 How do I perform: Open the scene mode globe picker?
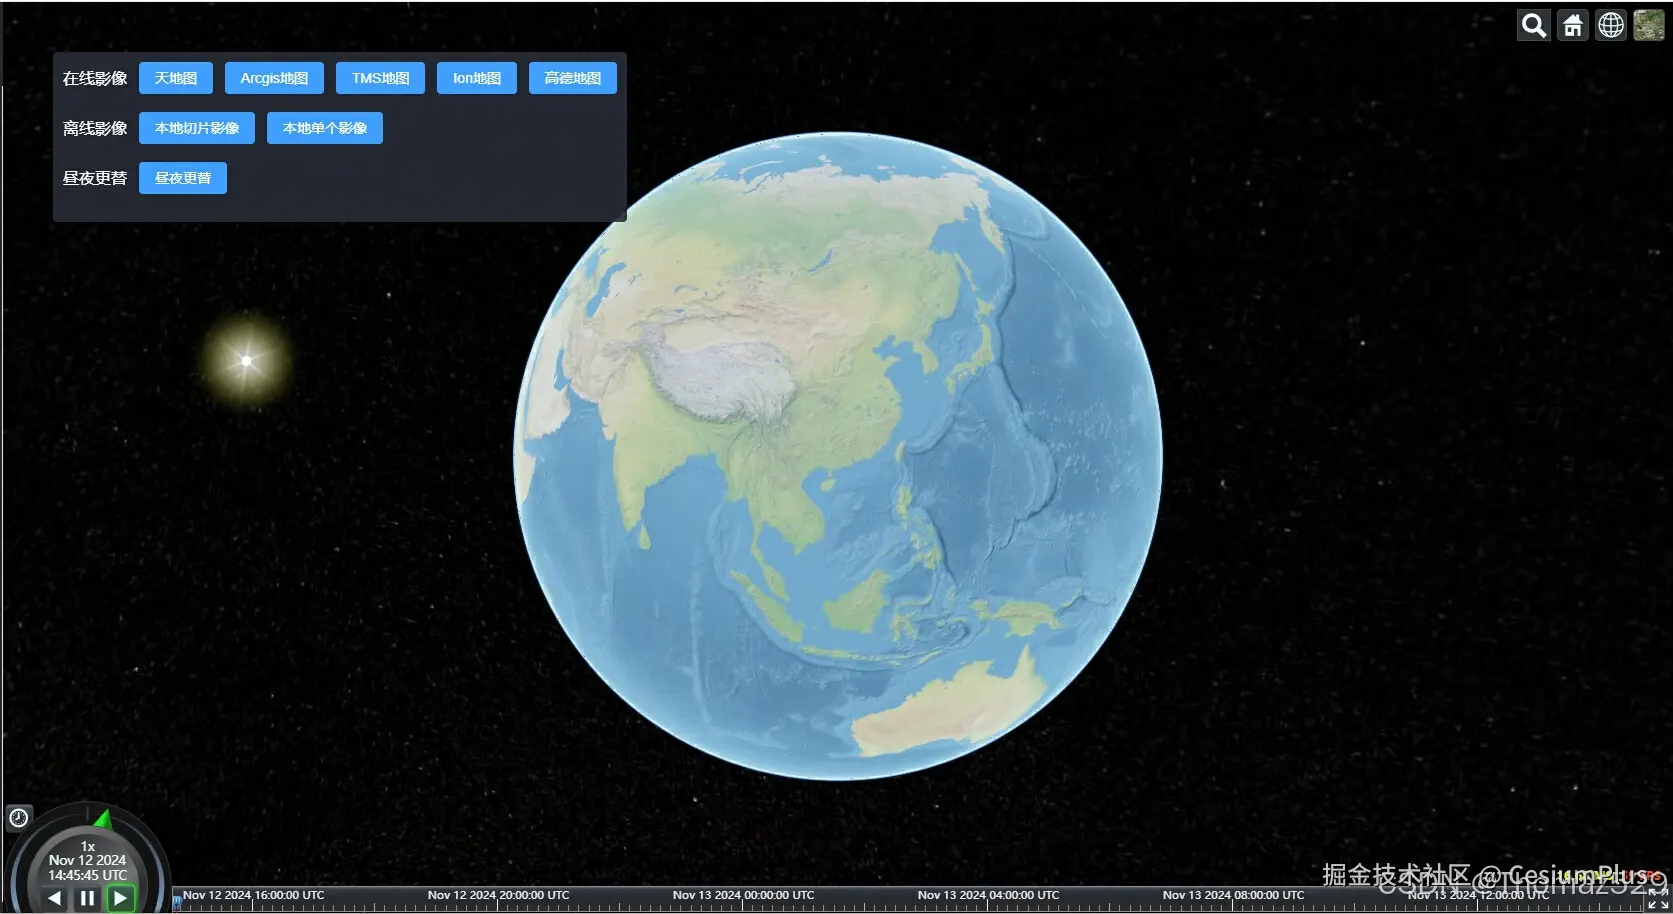click(x=1611, y=25)
